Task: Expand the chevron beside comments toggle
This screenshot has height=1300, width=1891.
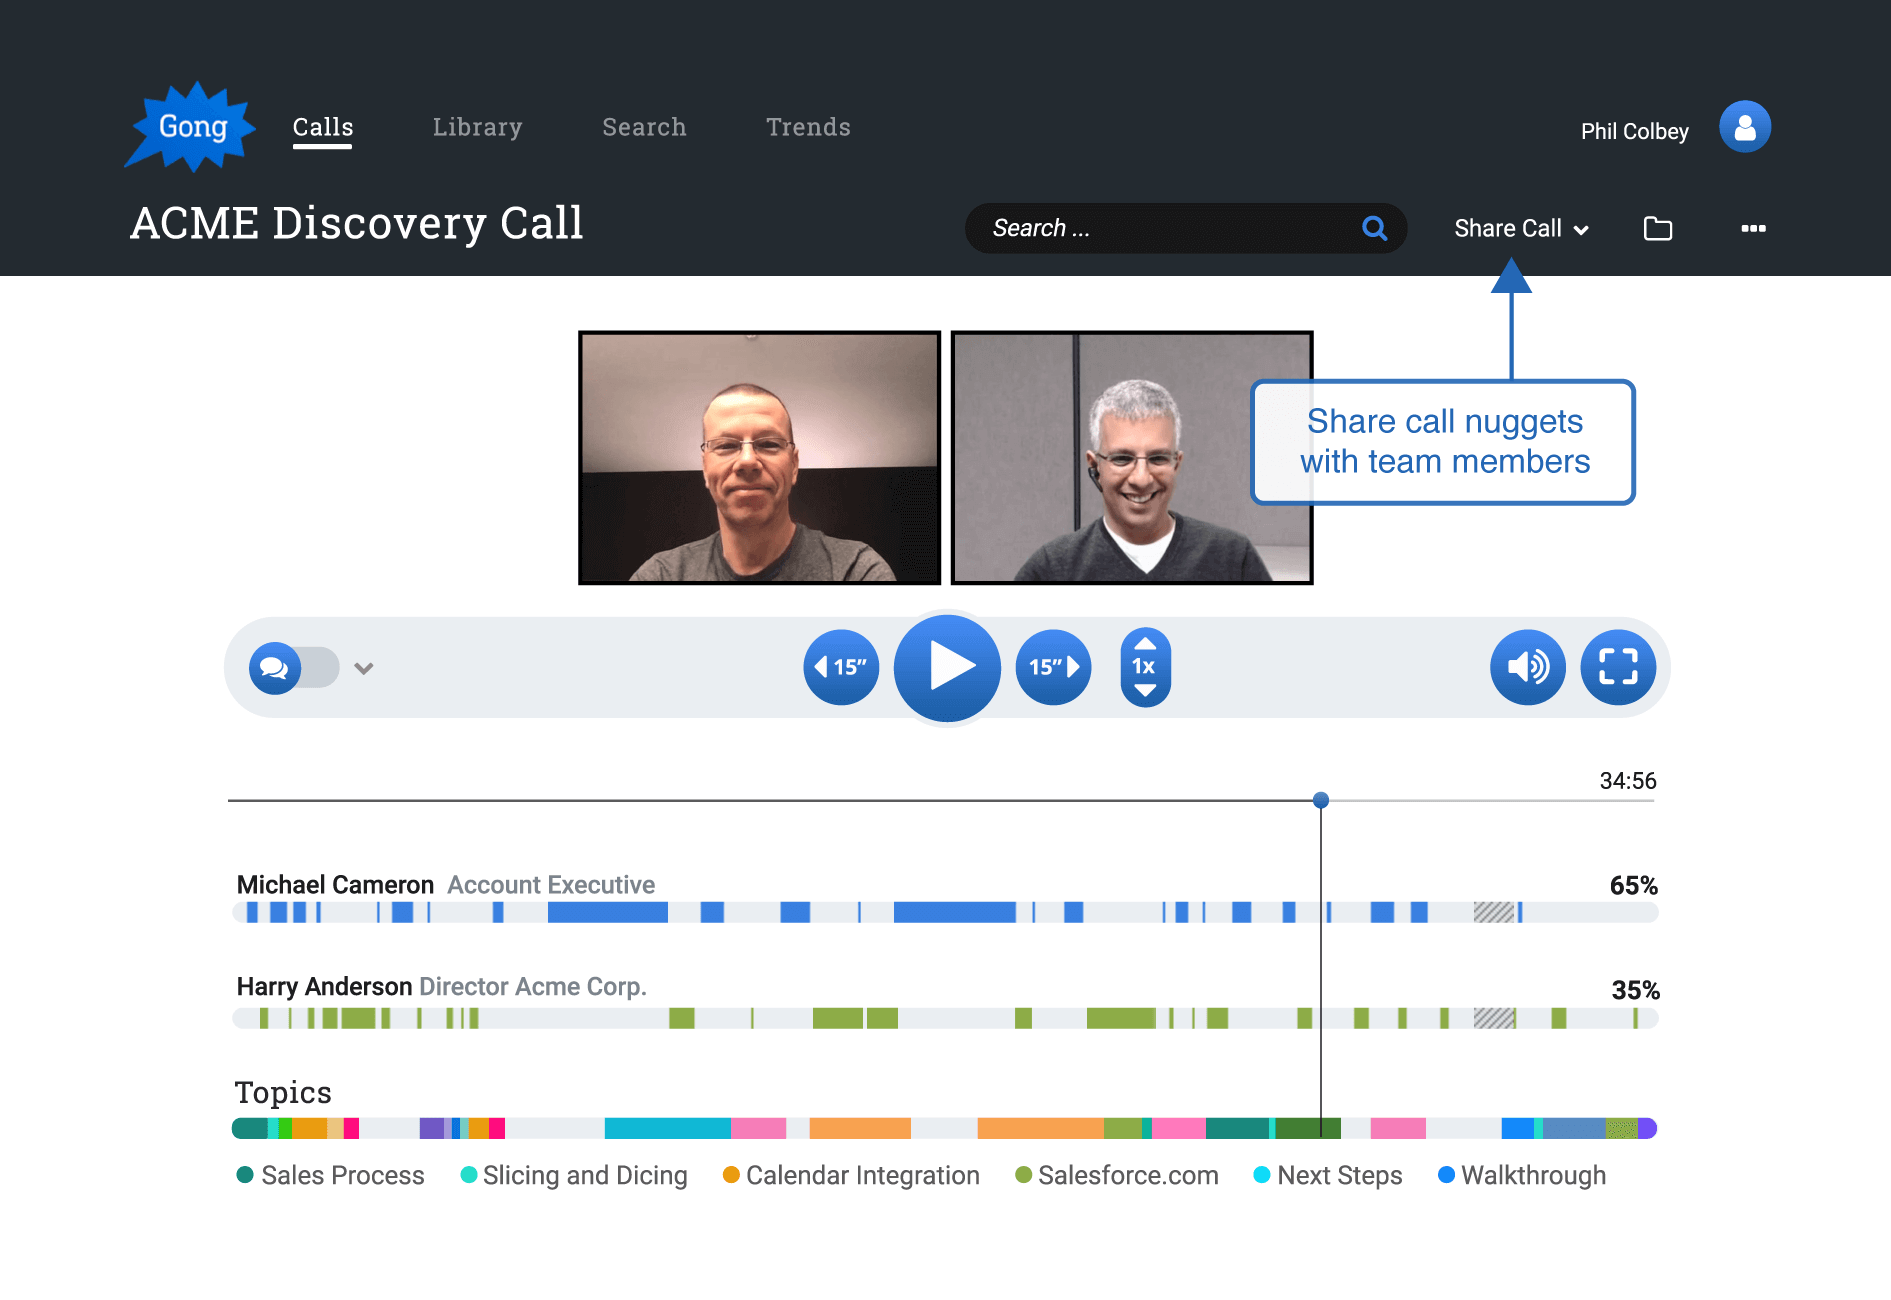Action: click(364, 668)
